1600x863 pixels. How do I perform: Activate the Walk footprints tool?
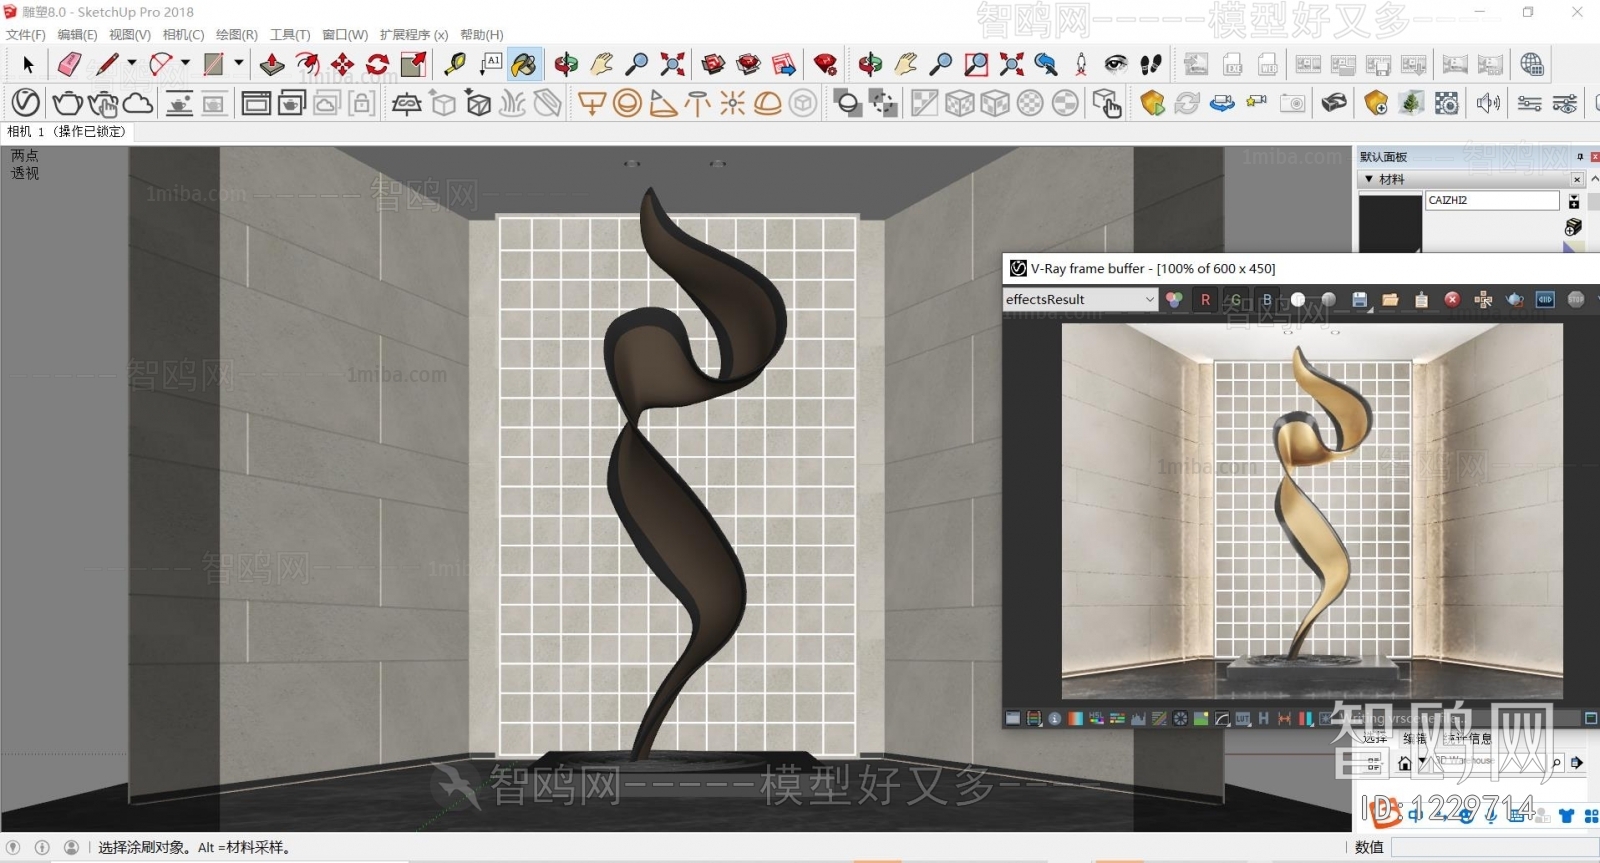(x=1151, y=65)
